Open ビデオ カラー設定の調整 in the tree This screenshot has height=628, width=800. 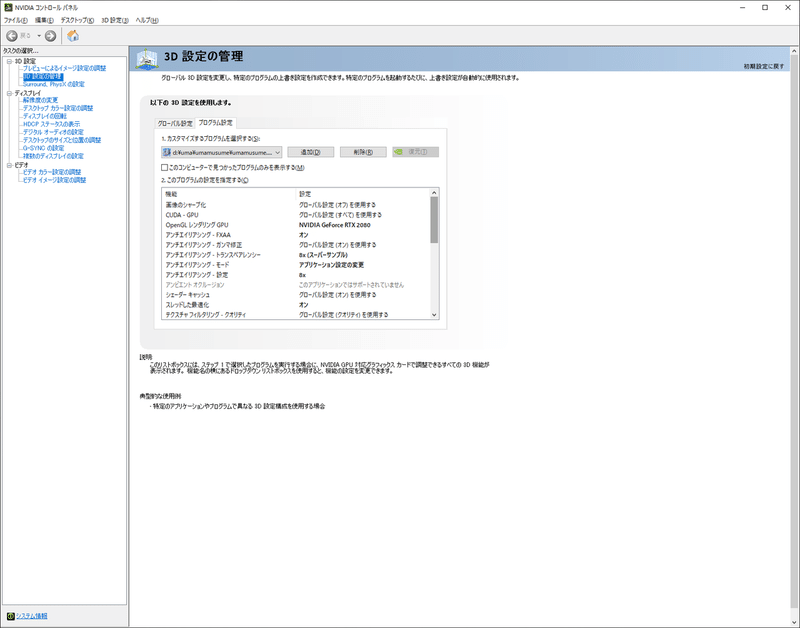click(52, 172)
